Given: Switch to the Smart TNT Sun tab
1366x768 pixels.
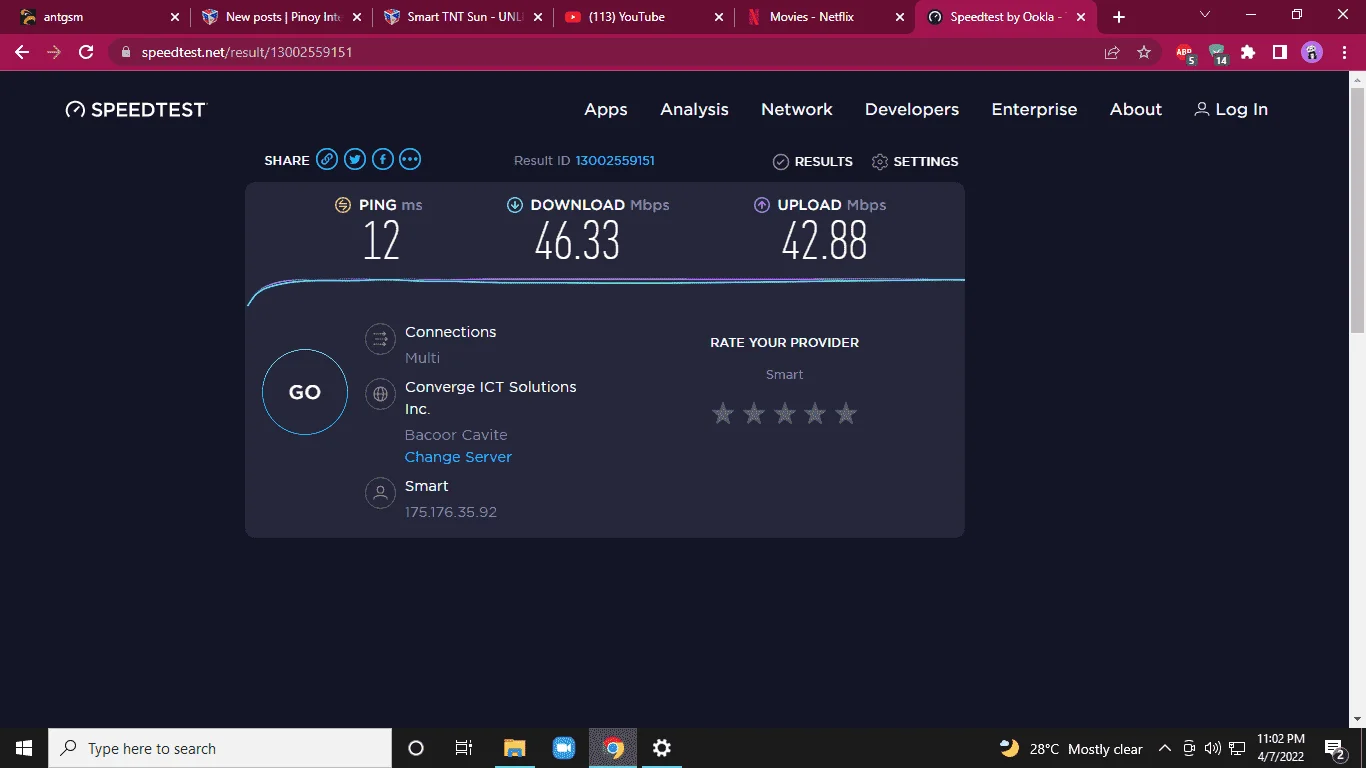Looking at the screenshot, I should pos(463,17).
